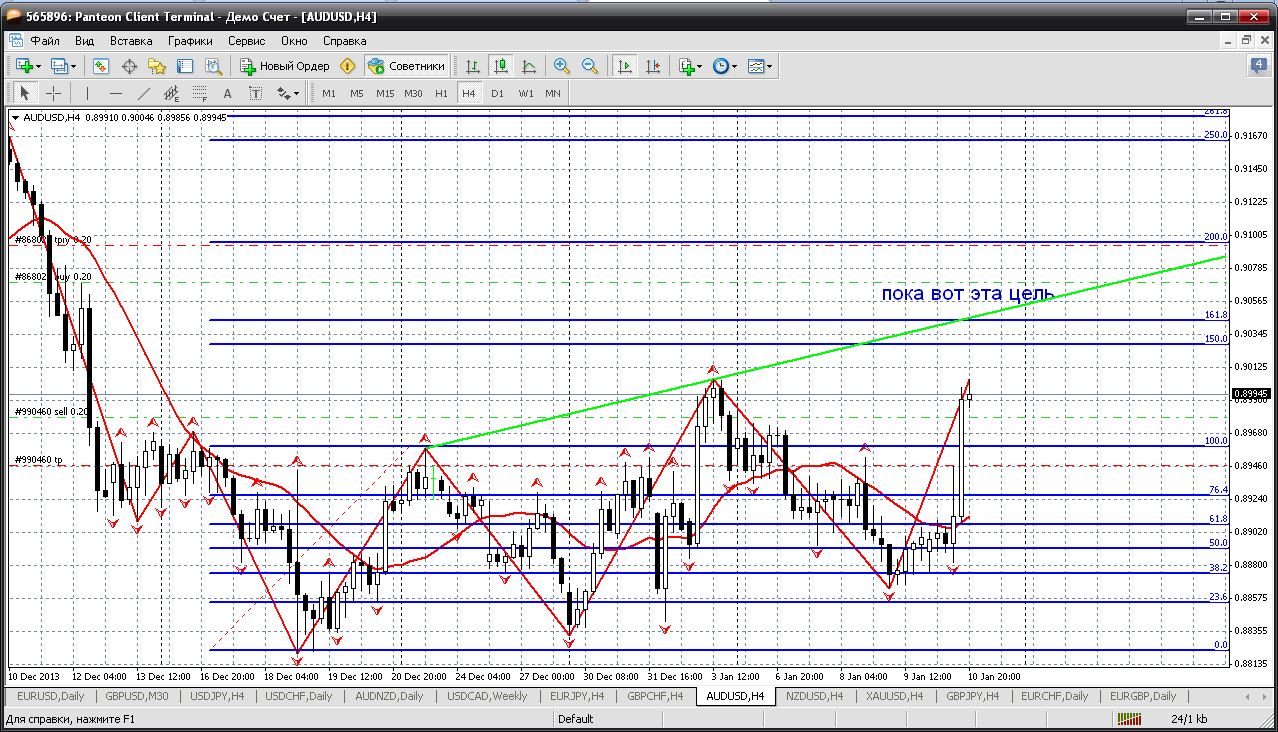Switch to H1 timeframe
The image size is (1278, 732).
pos(441,93)
